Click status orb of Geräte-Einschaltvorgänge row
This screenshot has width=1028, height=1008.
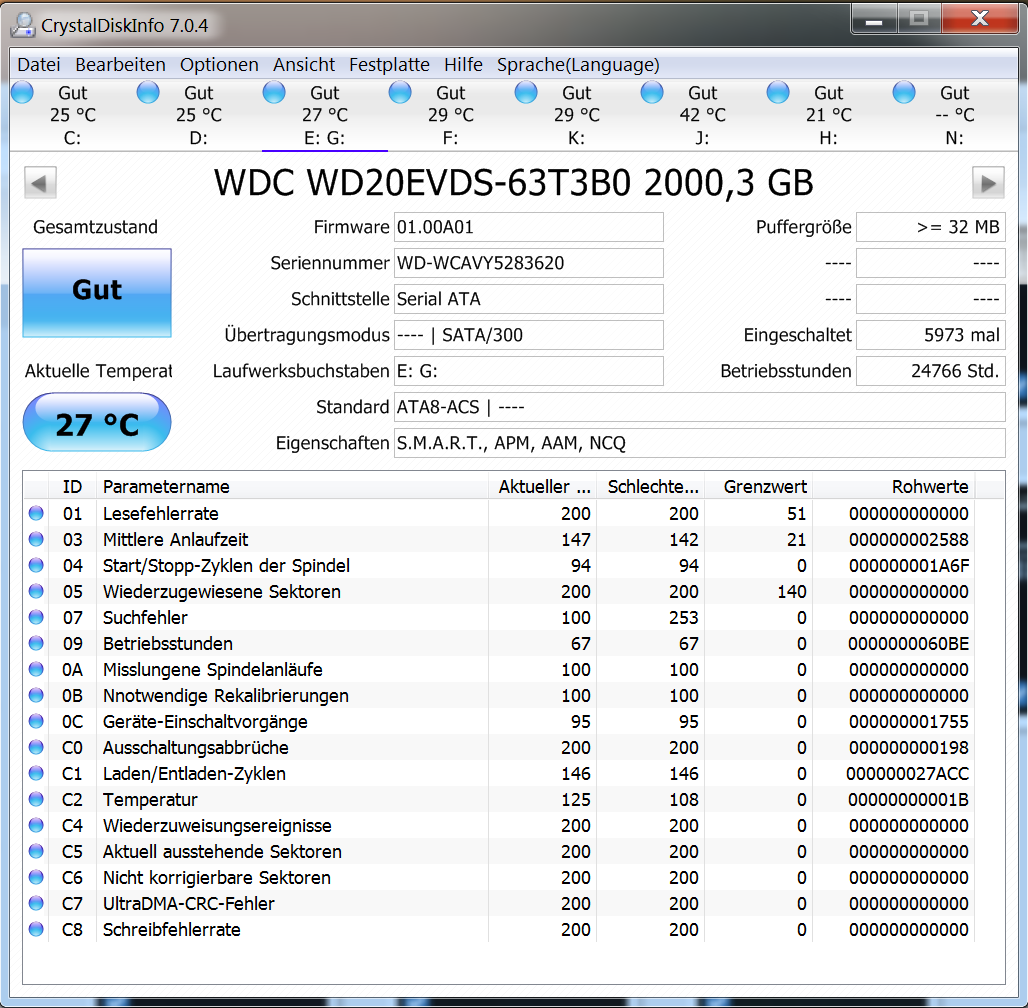[36, 721]
